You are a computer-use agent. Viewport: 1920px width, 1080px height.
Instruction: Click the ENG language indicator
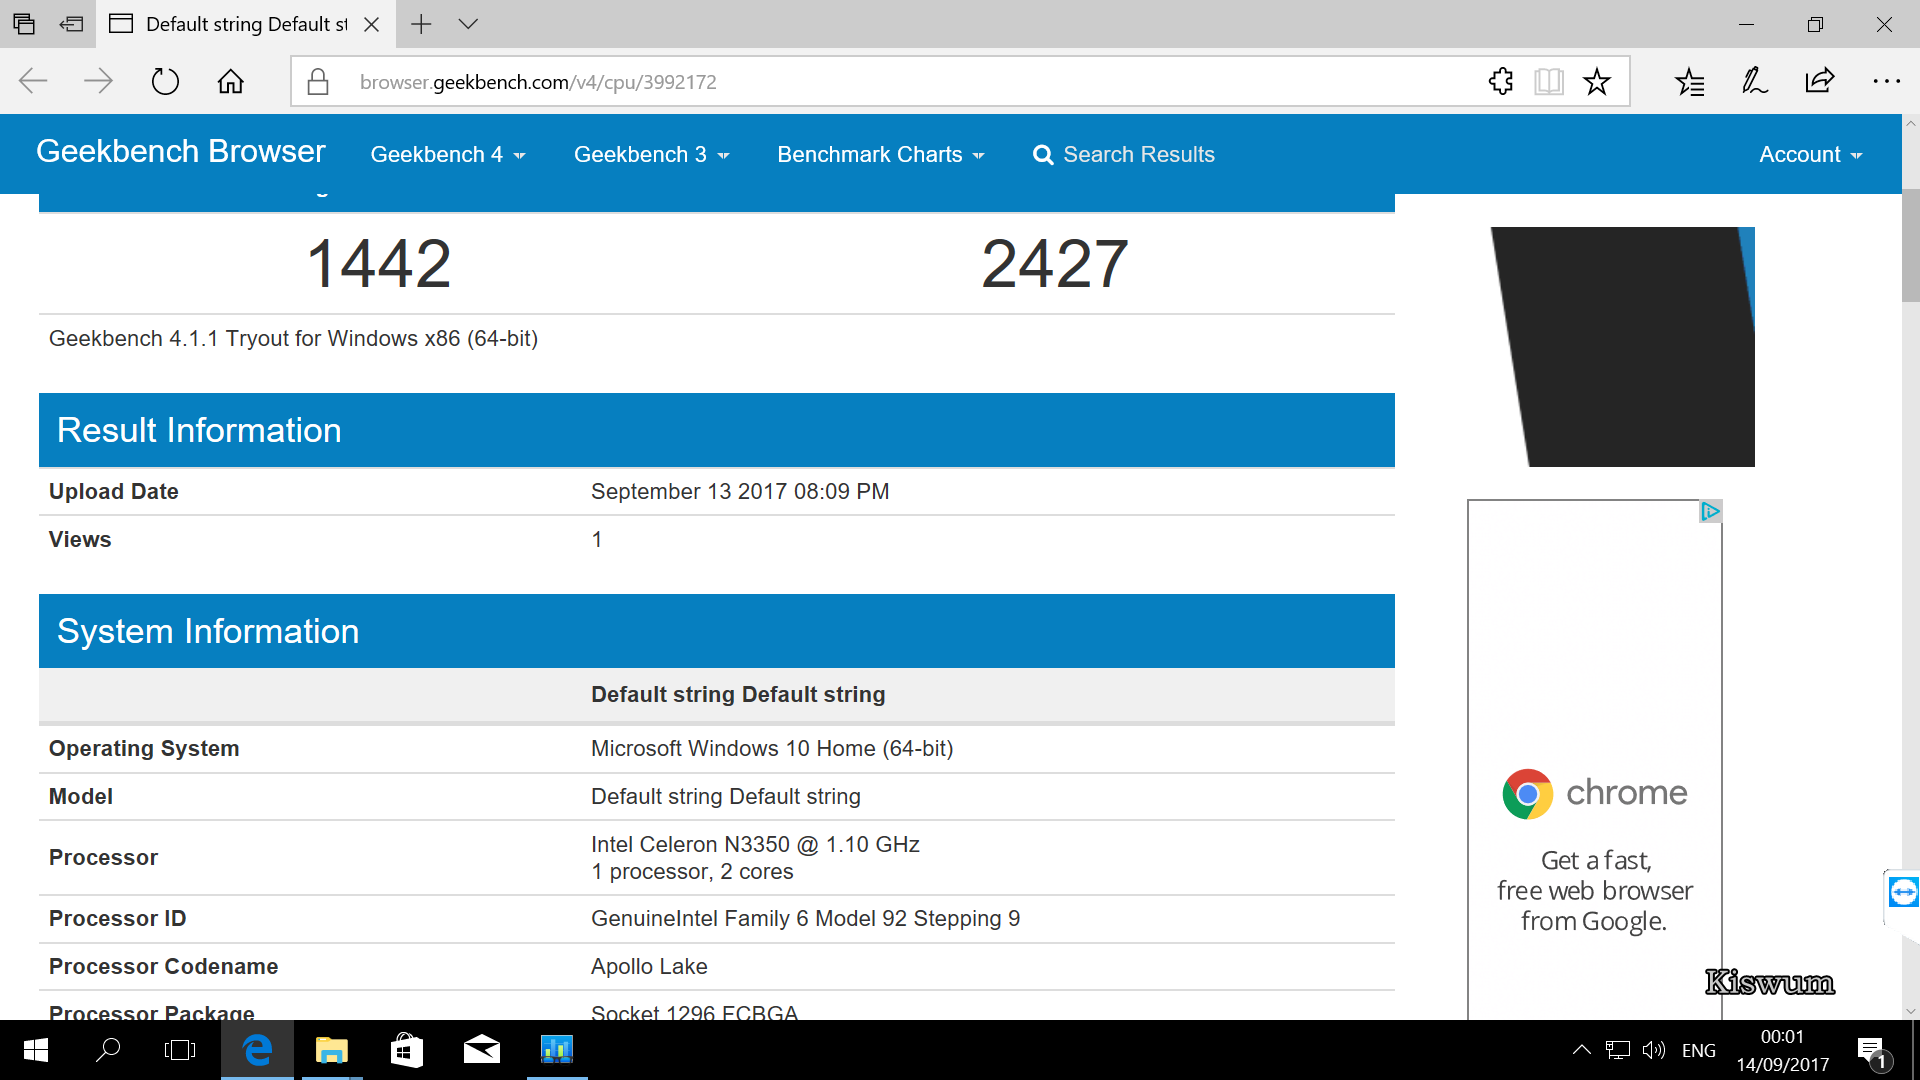click(x=1699, y=1051)
